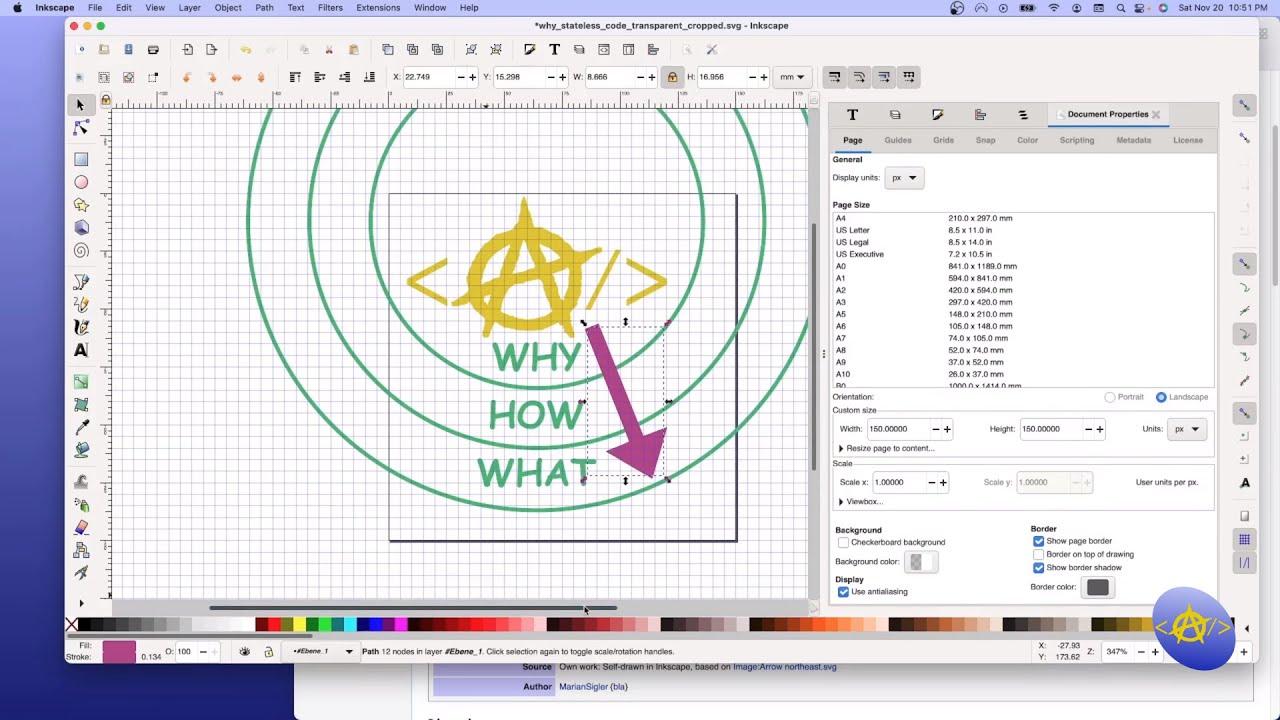Open custom size Units dropdown
Viewport: 1280px width, 720px height.
[1187, 429]
